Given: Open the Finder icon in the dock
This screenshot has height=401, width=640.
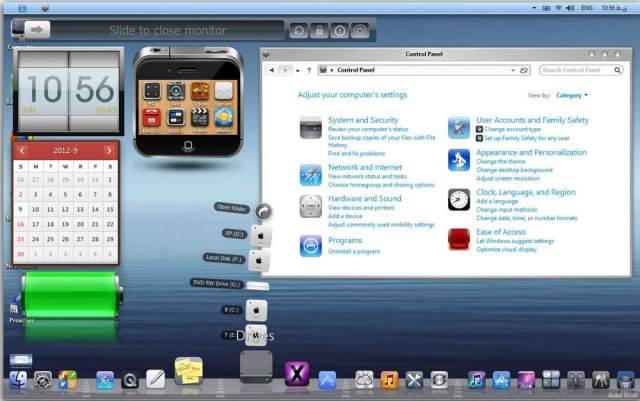Looking at the screenshot, I should (x=18, y=379).
